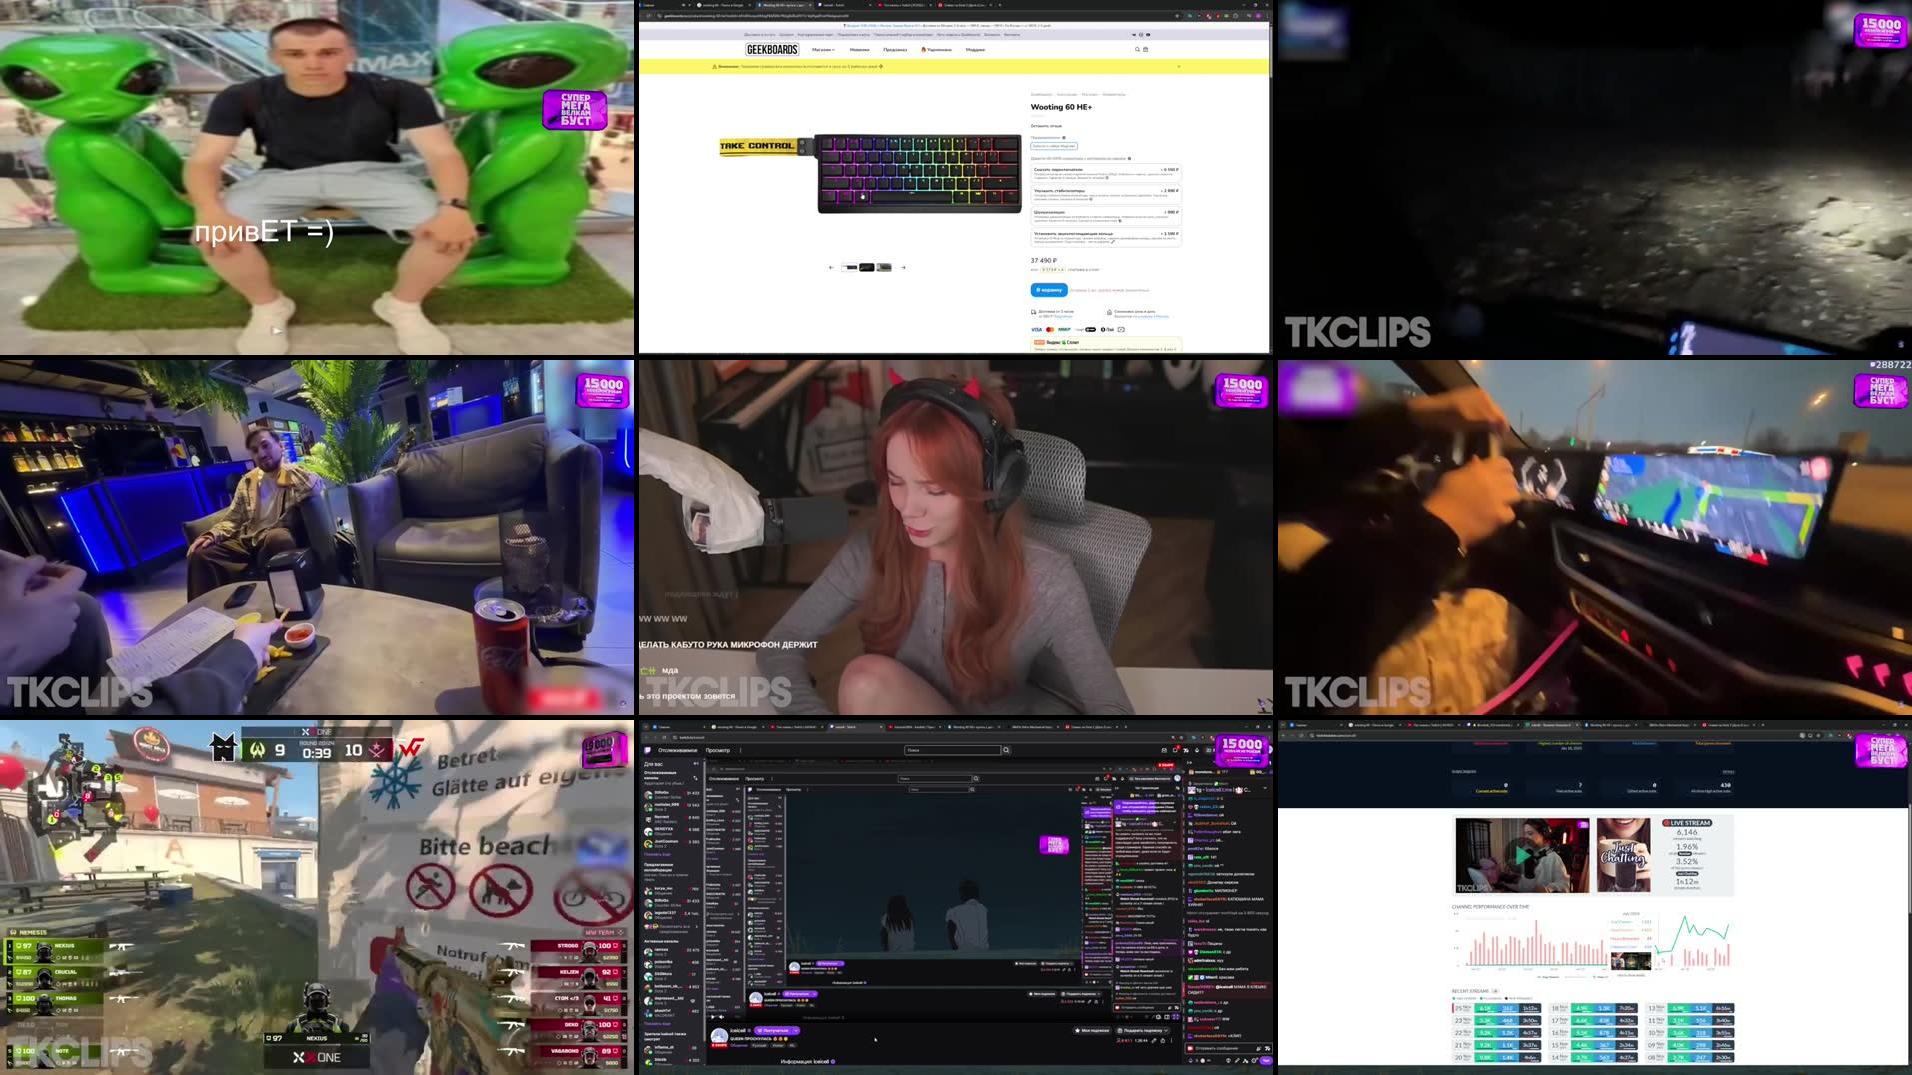Image resolution: width=1912 pixels, height=1075 pixels.
Task: Open the Twitch notifications bell
Action: 1176,751
